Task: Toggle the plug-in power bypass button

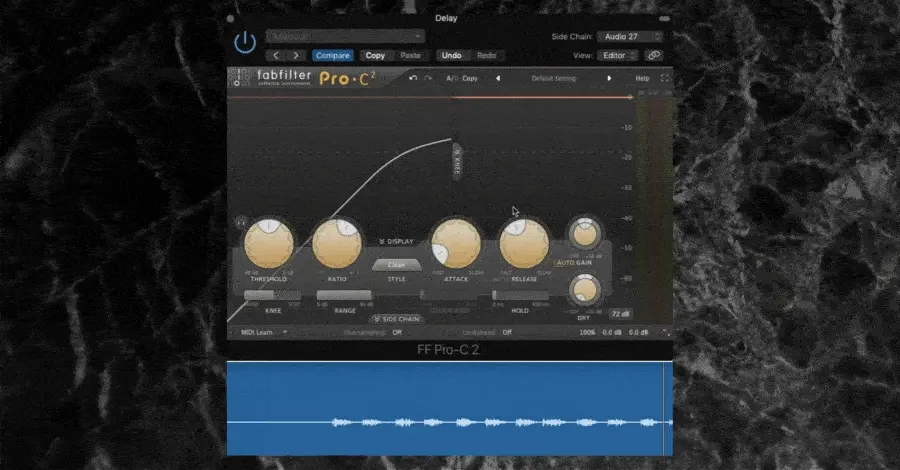Action: coord(245,42)
